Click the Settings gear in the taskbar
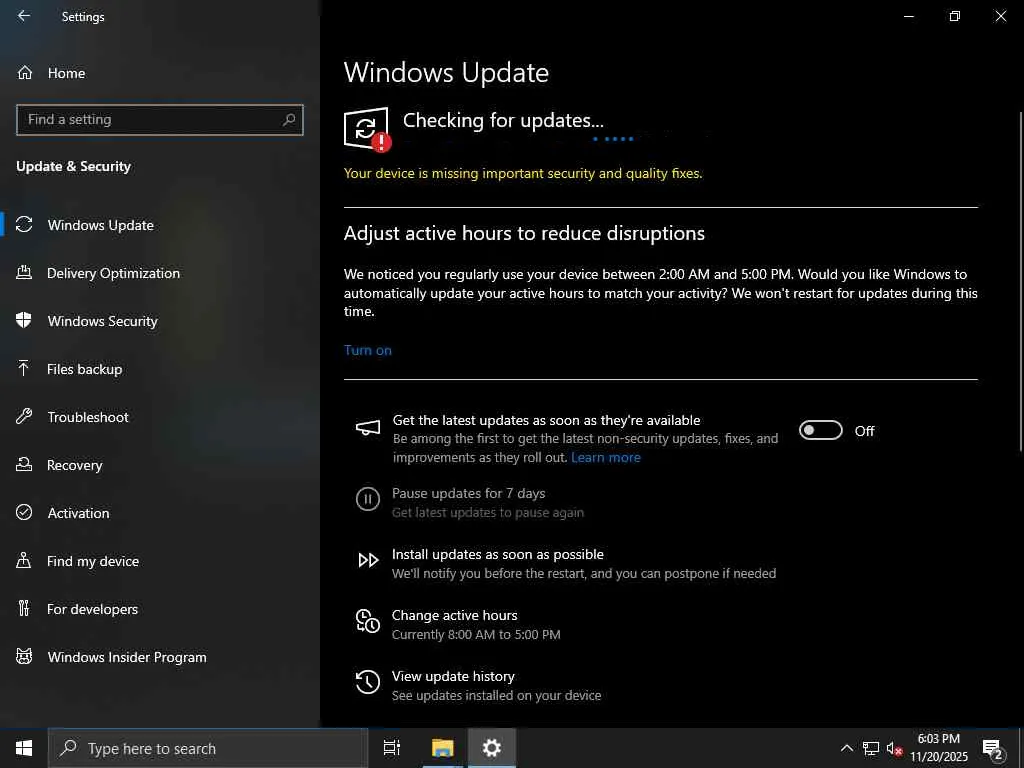Viewport: 1024px width, 768px height. [x=492, y=748]
